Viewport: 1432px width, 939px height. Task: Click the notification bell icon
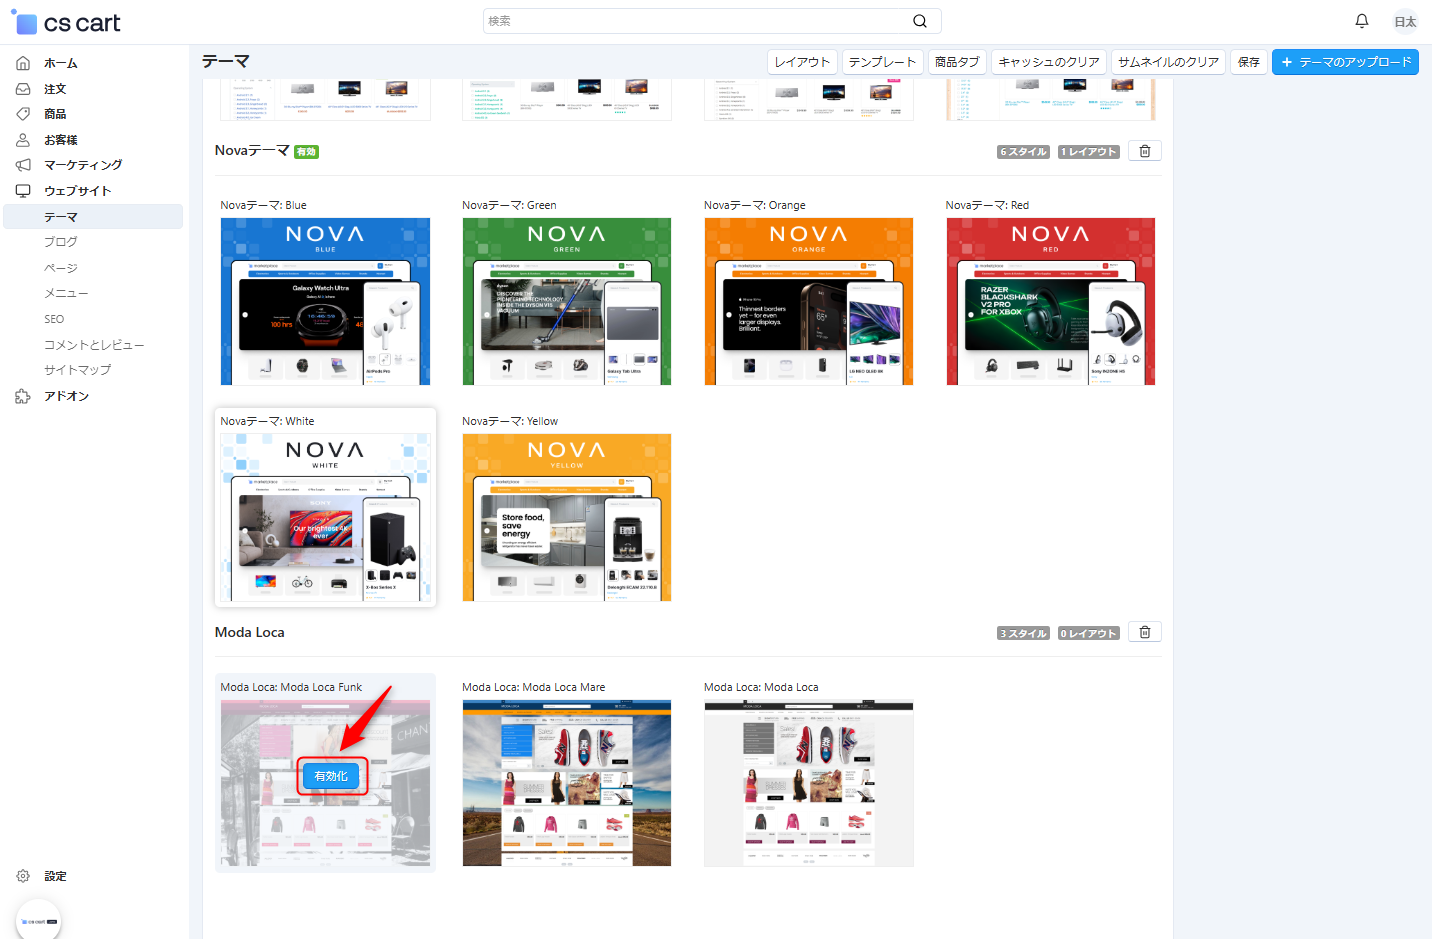[x=1361, y=21]
